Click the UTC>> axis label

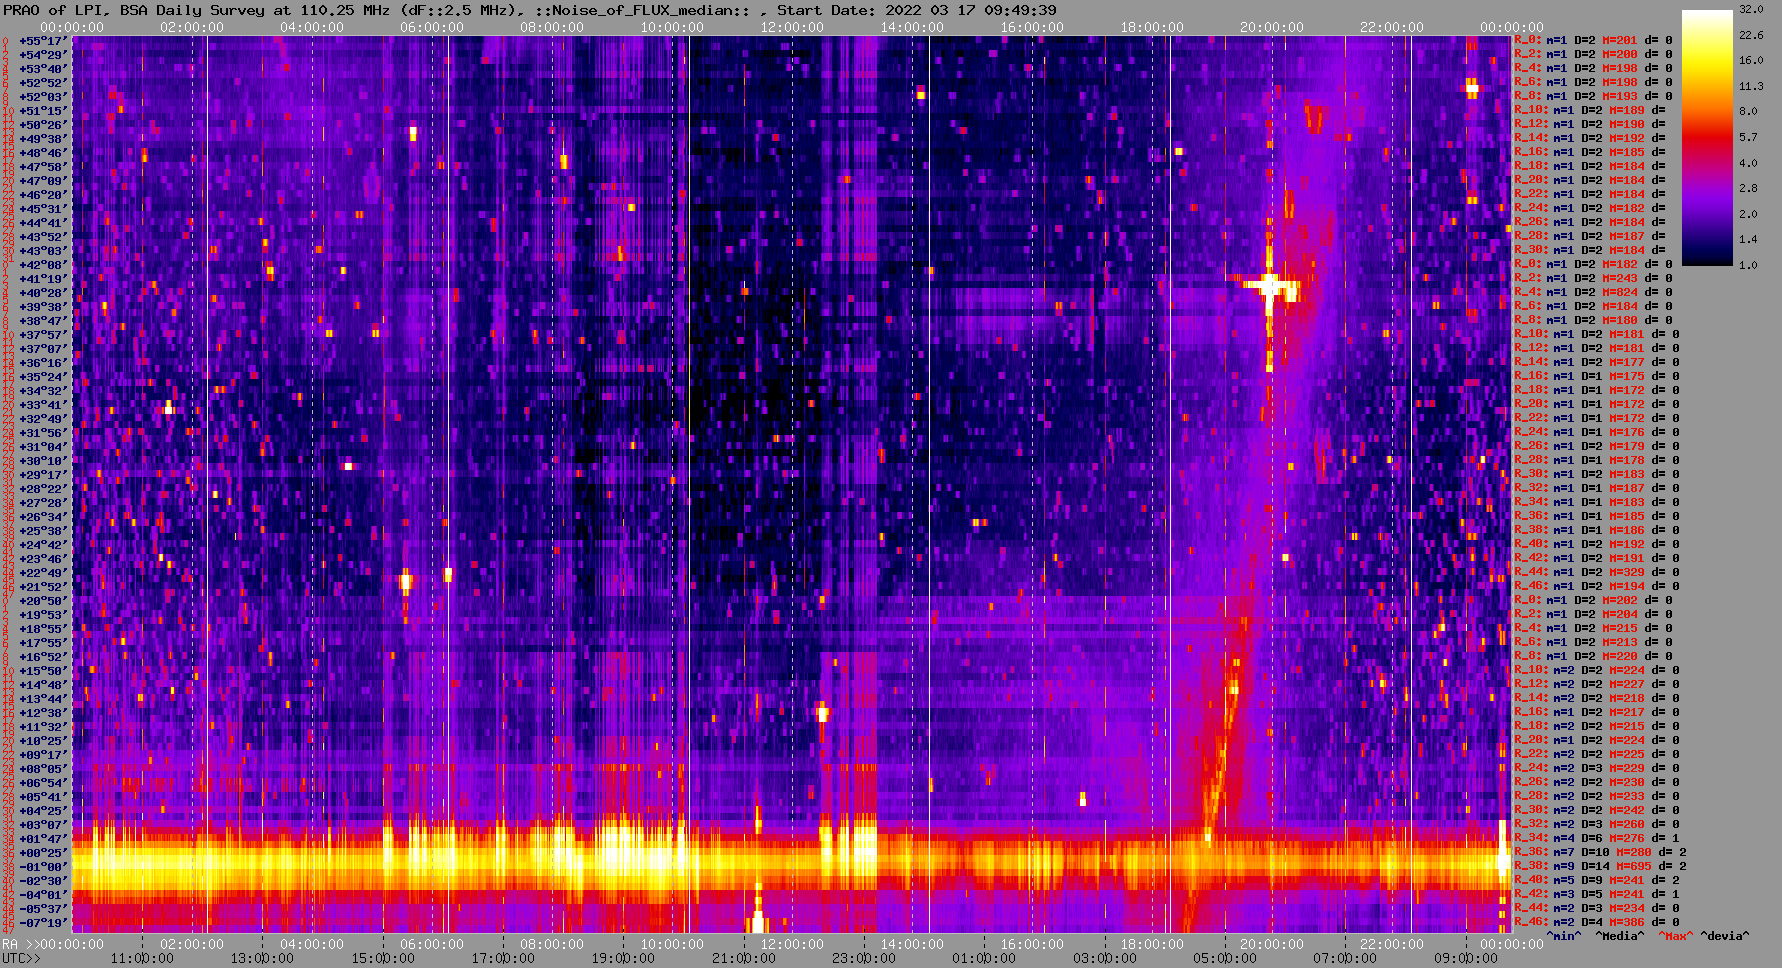pyautogui.click(x=22, y=958)
